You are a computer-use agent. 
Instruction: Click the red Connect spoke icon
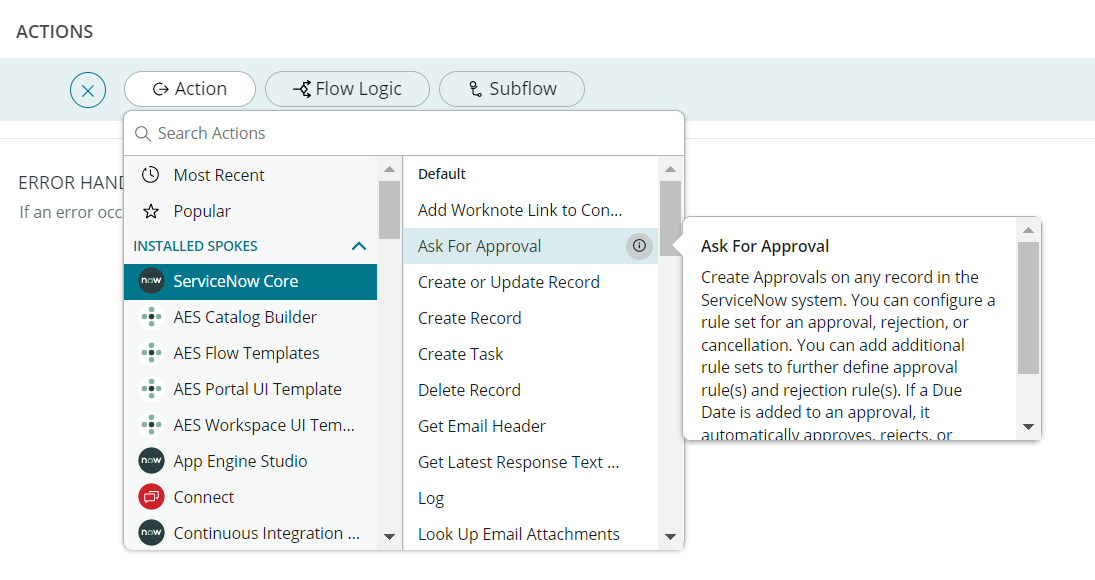point(151,497)
